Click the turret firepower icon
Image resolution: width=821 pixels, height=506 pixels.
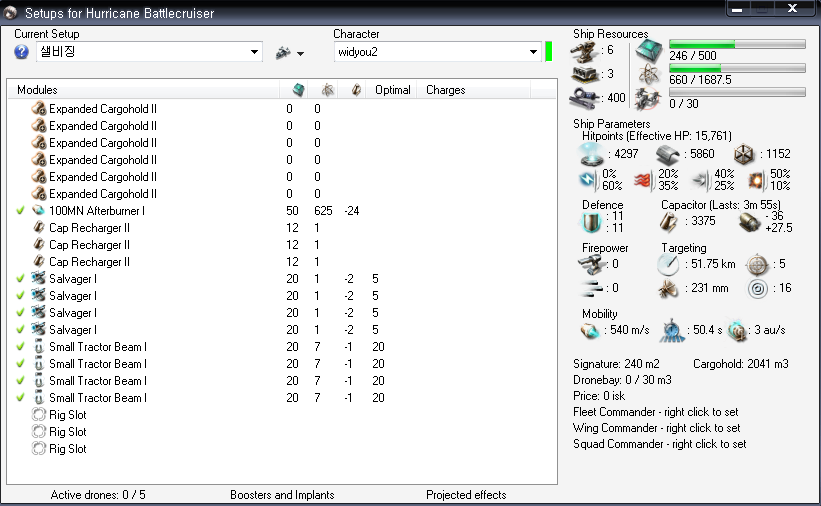click(592, 265)
